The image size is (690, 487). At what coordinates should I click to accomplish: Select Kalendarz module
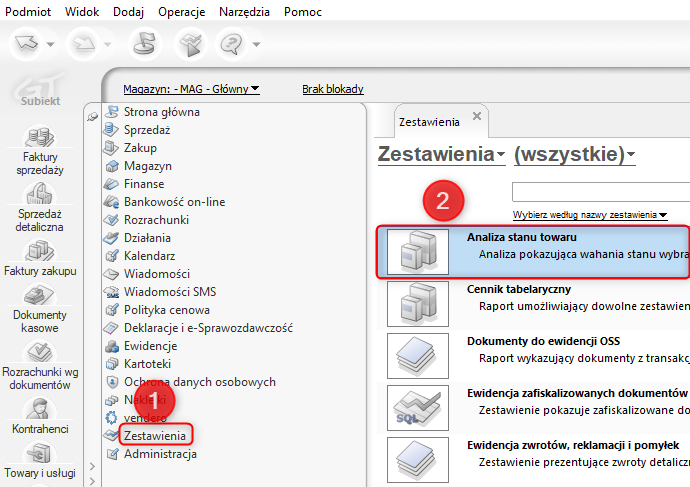(x=149, y=256)
